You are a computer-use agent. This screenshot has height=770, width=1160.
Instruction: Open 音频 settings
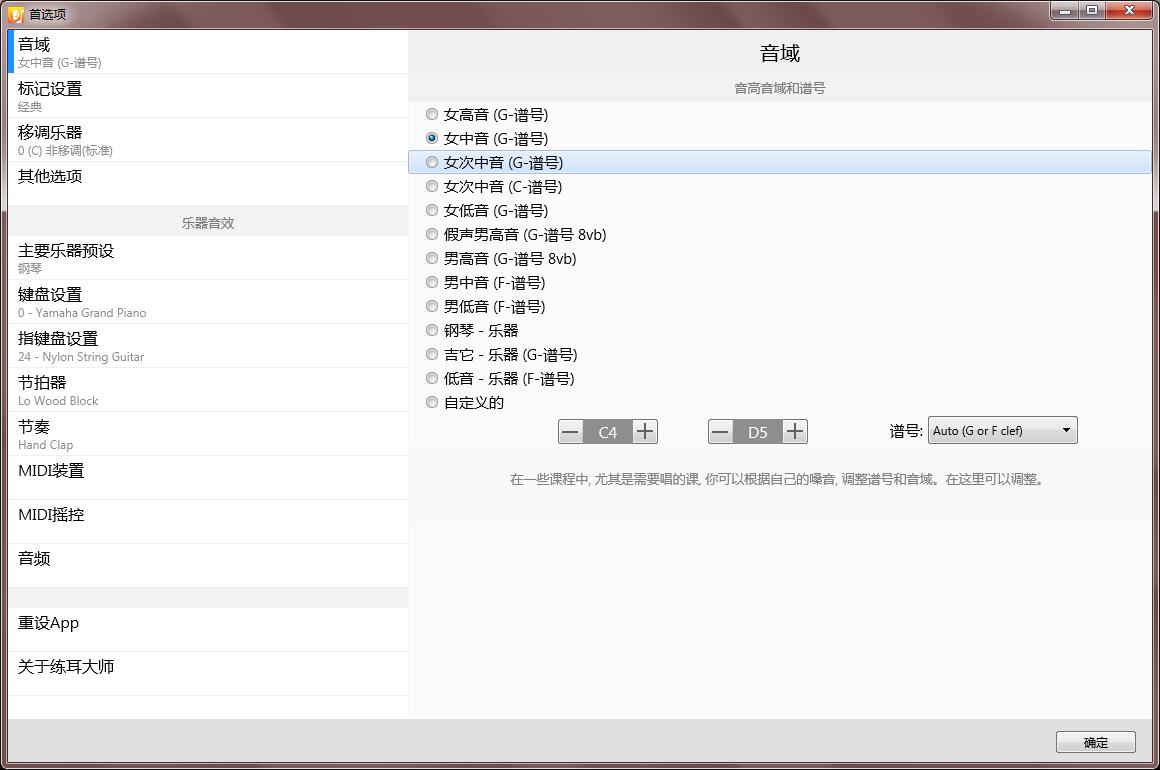coord(209,566)
